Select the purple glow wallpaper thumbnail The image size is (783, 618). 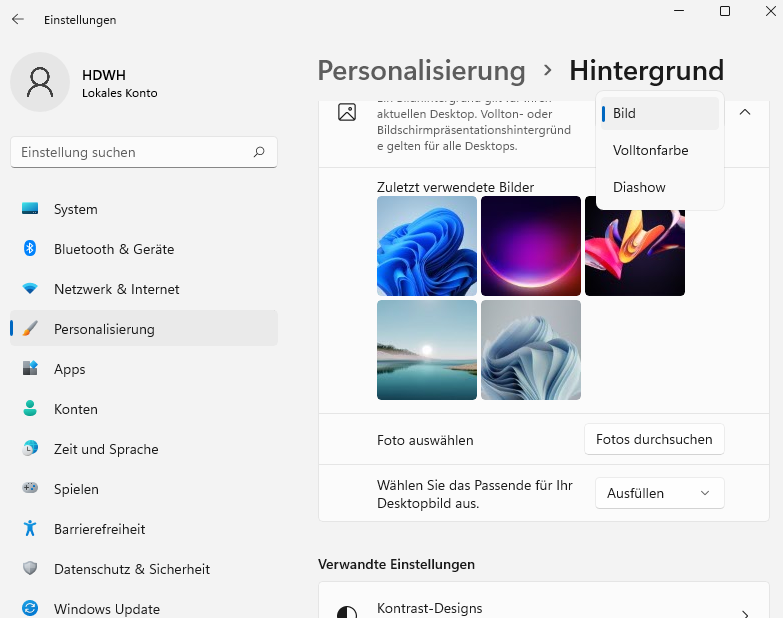531,246
